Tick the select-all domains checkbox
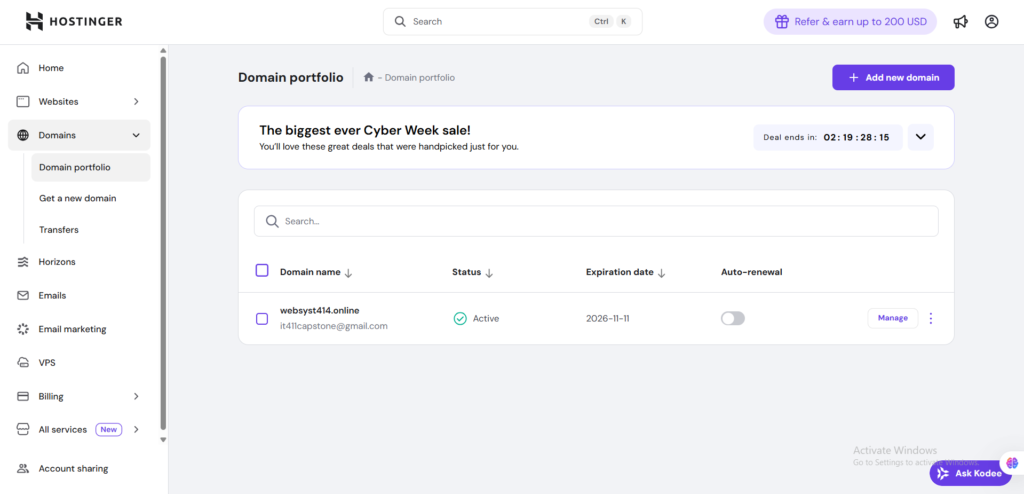The width and height of the screenshot is (1024, 494). [262, 271]
